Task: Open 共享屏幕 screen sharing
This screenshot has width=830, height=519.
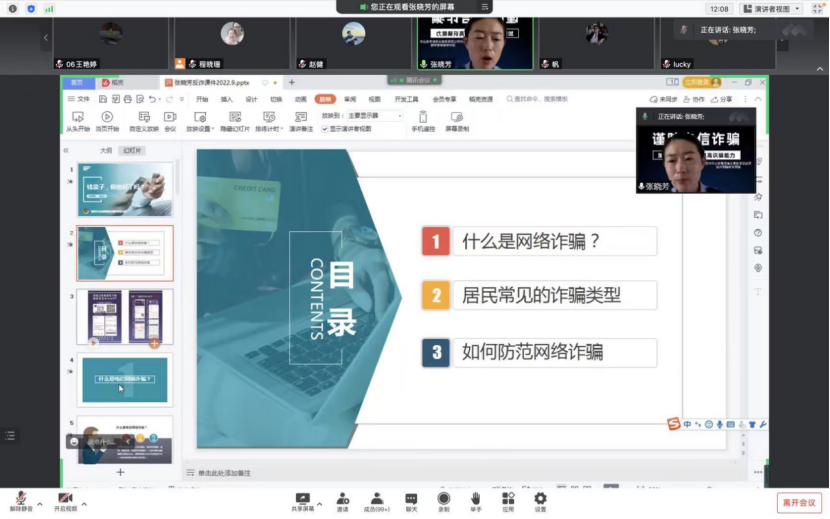Action: 302,497
